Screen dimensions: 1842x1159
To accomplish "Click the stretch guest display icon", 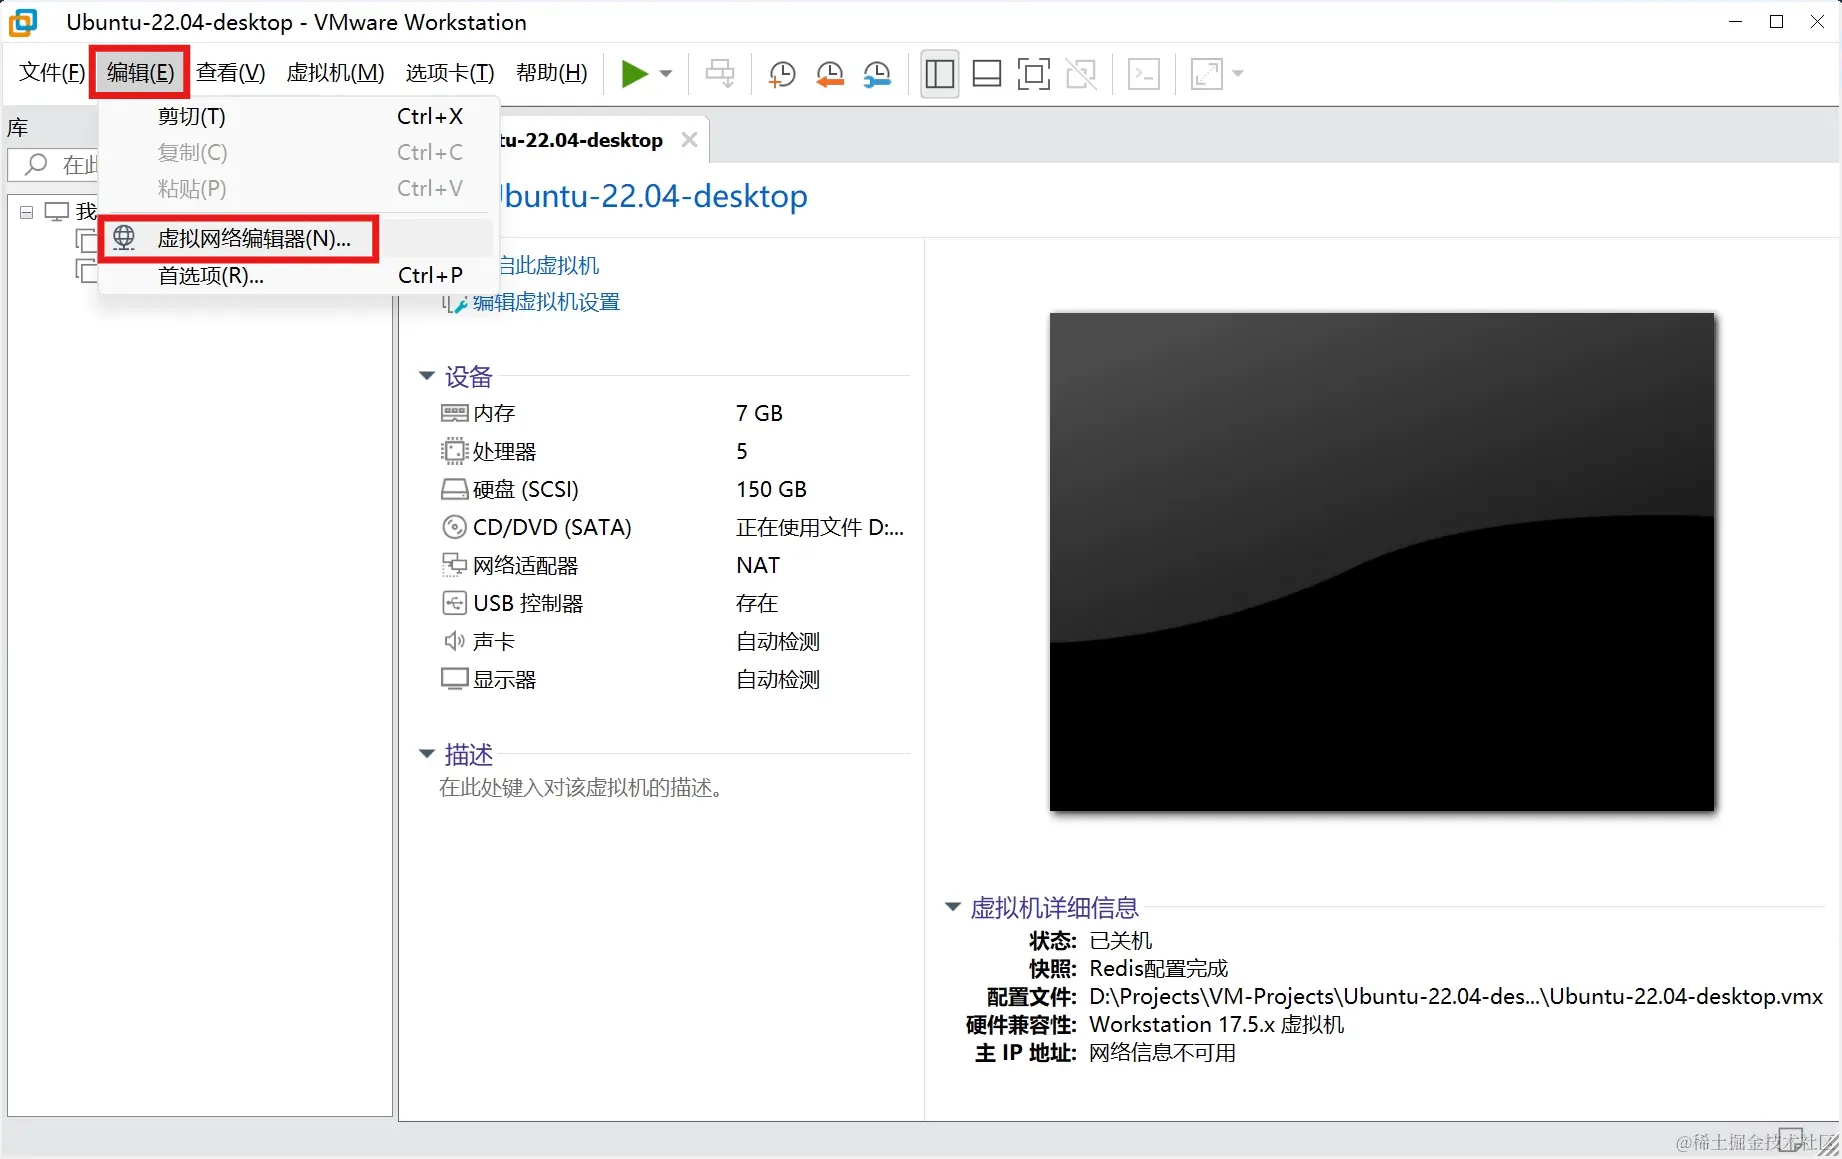I will 1207,73.
